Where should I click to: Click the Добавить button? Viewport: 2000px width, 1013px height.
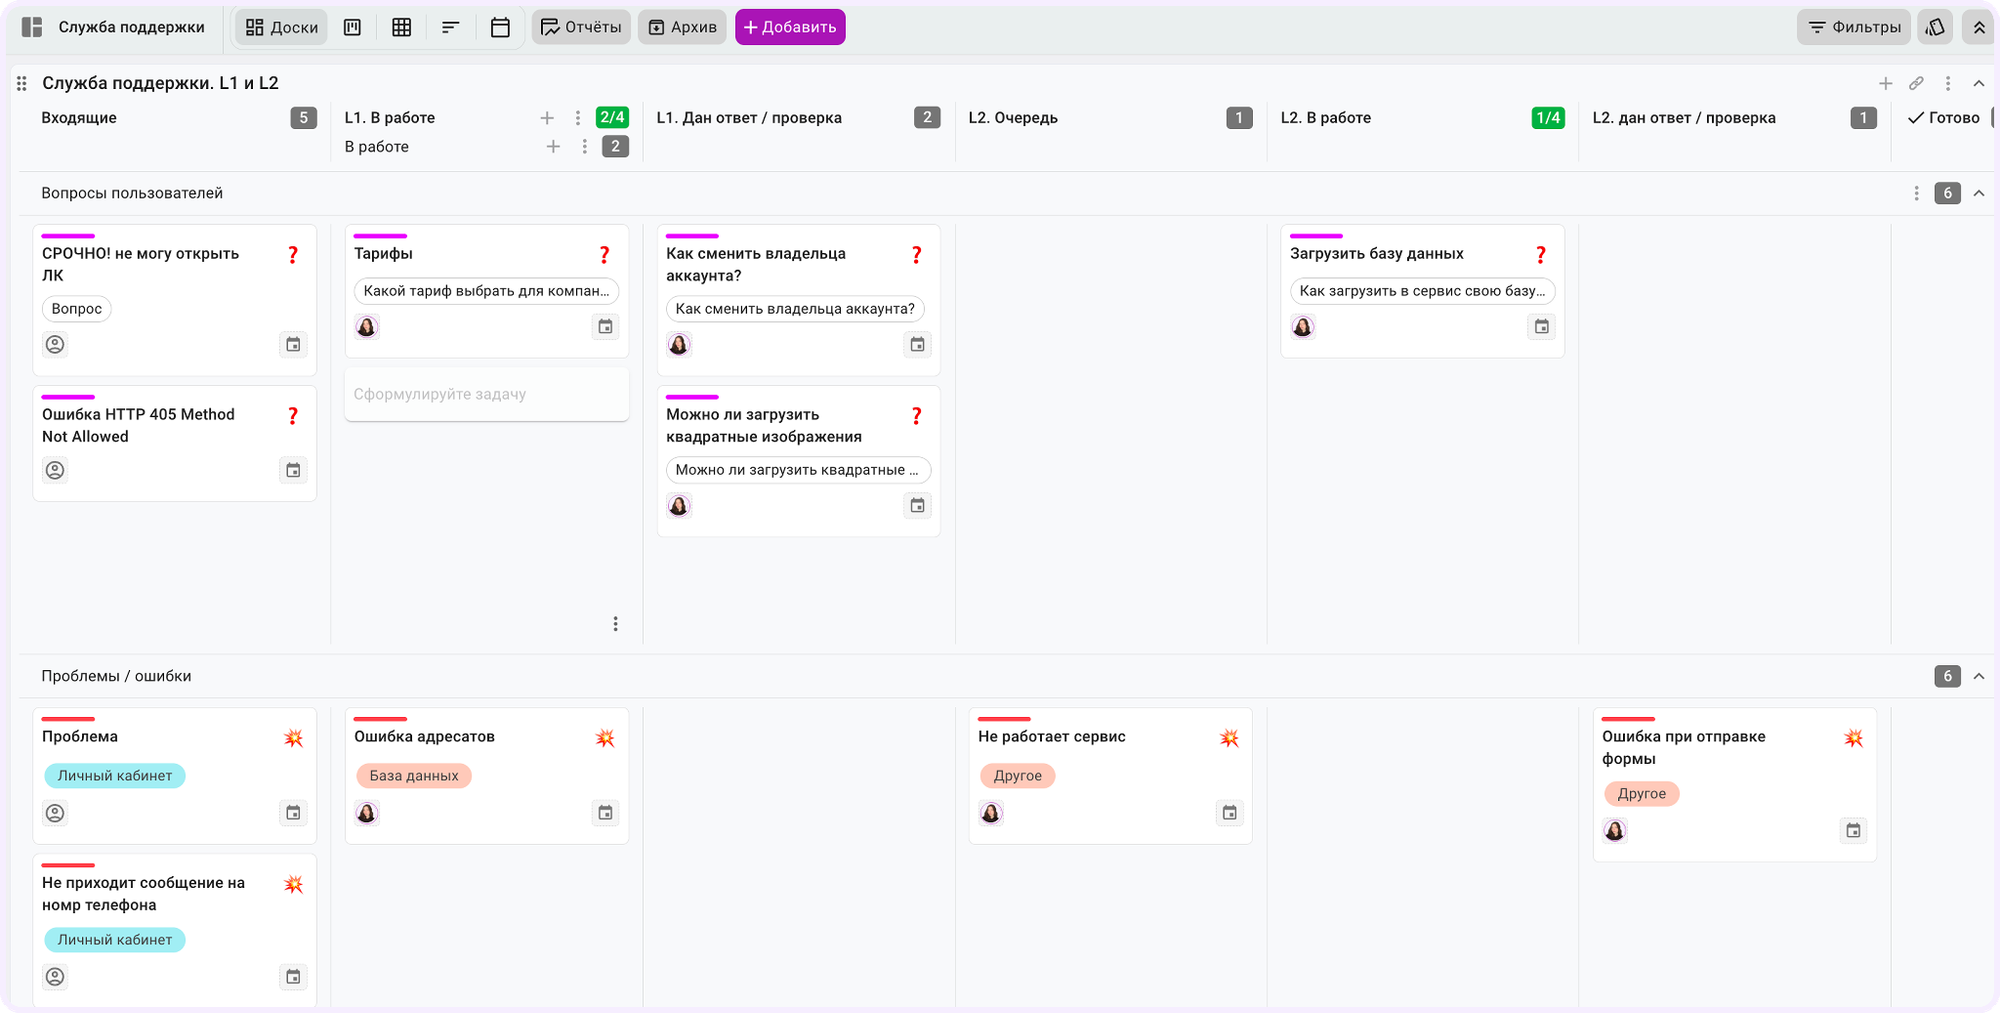[x=790, y=27]
